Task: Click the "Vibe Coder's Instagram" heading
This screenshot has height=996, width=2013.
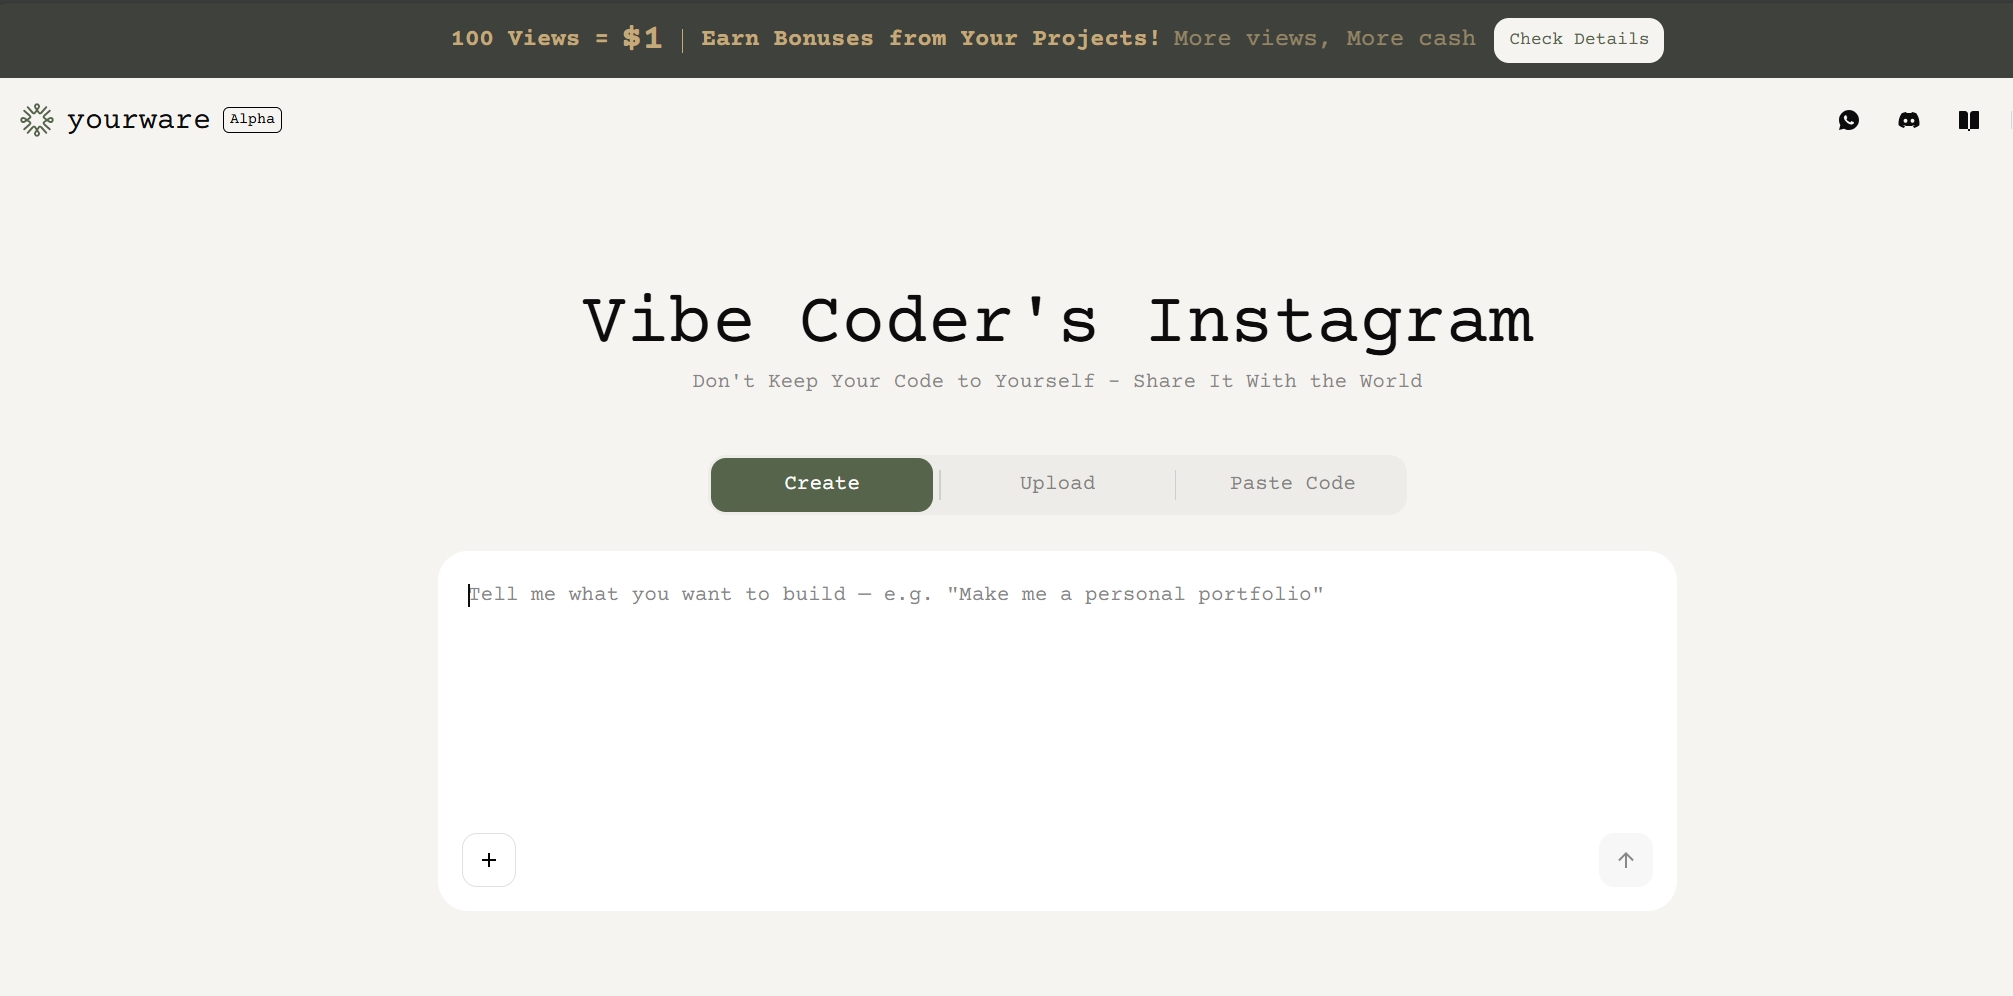Action: [1057, 322]
